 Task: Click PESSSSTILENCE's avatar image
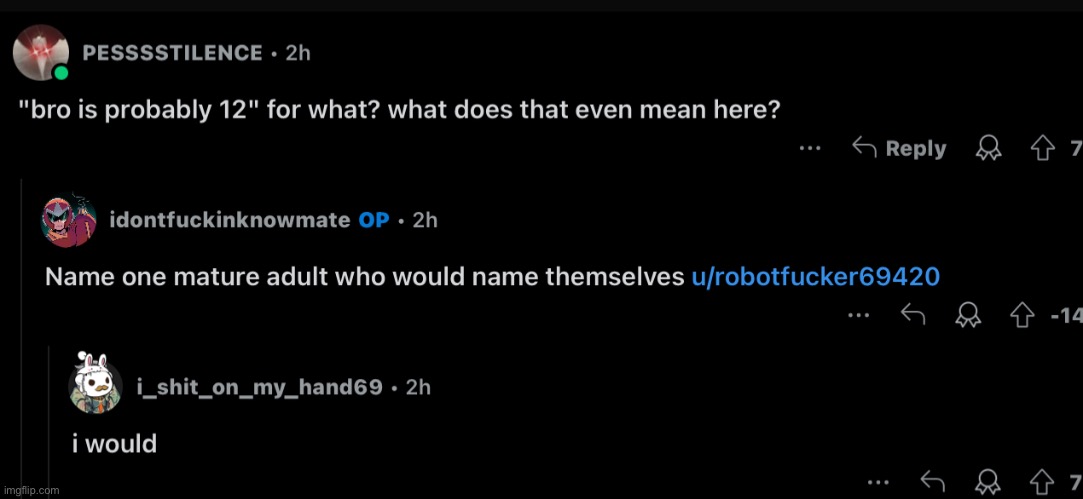(x=41, y=53)
